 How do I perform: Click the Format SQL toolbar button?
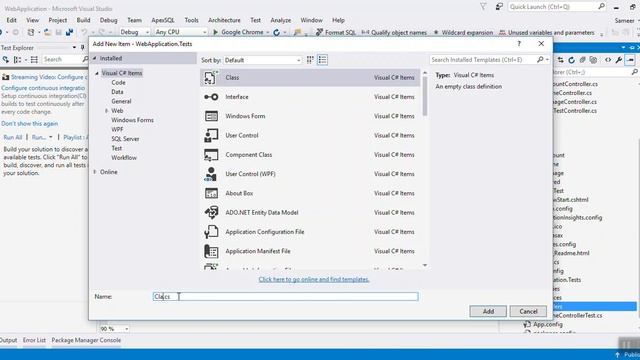click(336, 32)
